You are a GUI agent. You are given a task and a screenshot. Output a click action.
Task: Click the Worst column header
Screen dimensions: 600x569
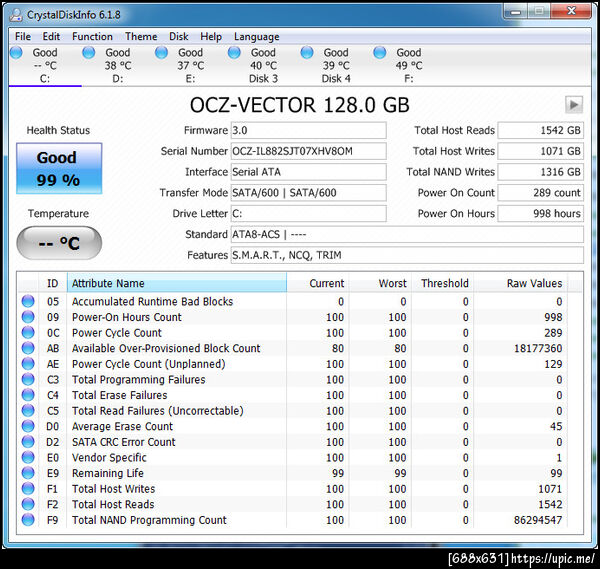tap(380, 283)
